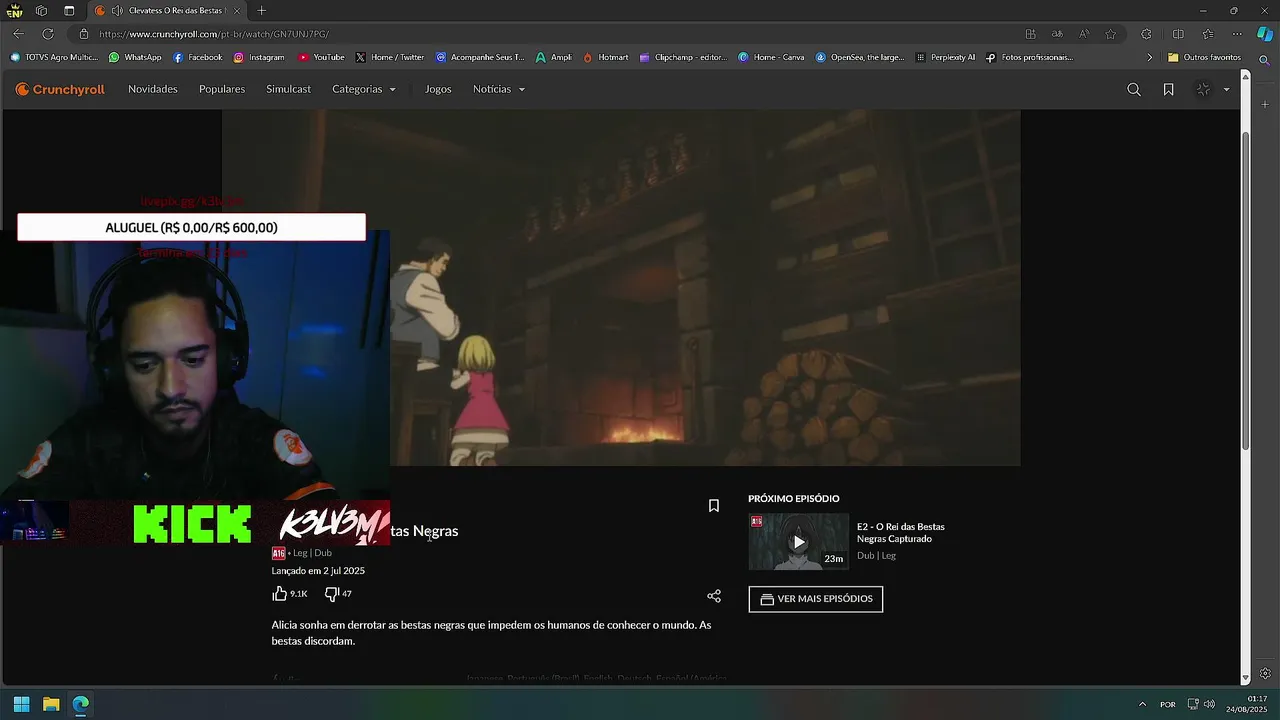Open the WhatsApp bookmark
The image size is (1280, 720).
[135, 58]
